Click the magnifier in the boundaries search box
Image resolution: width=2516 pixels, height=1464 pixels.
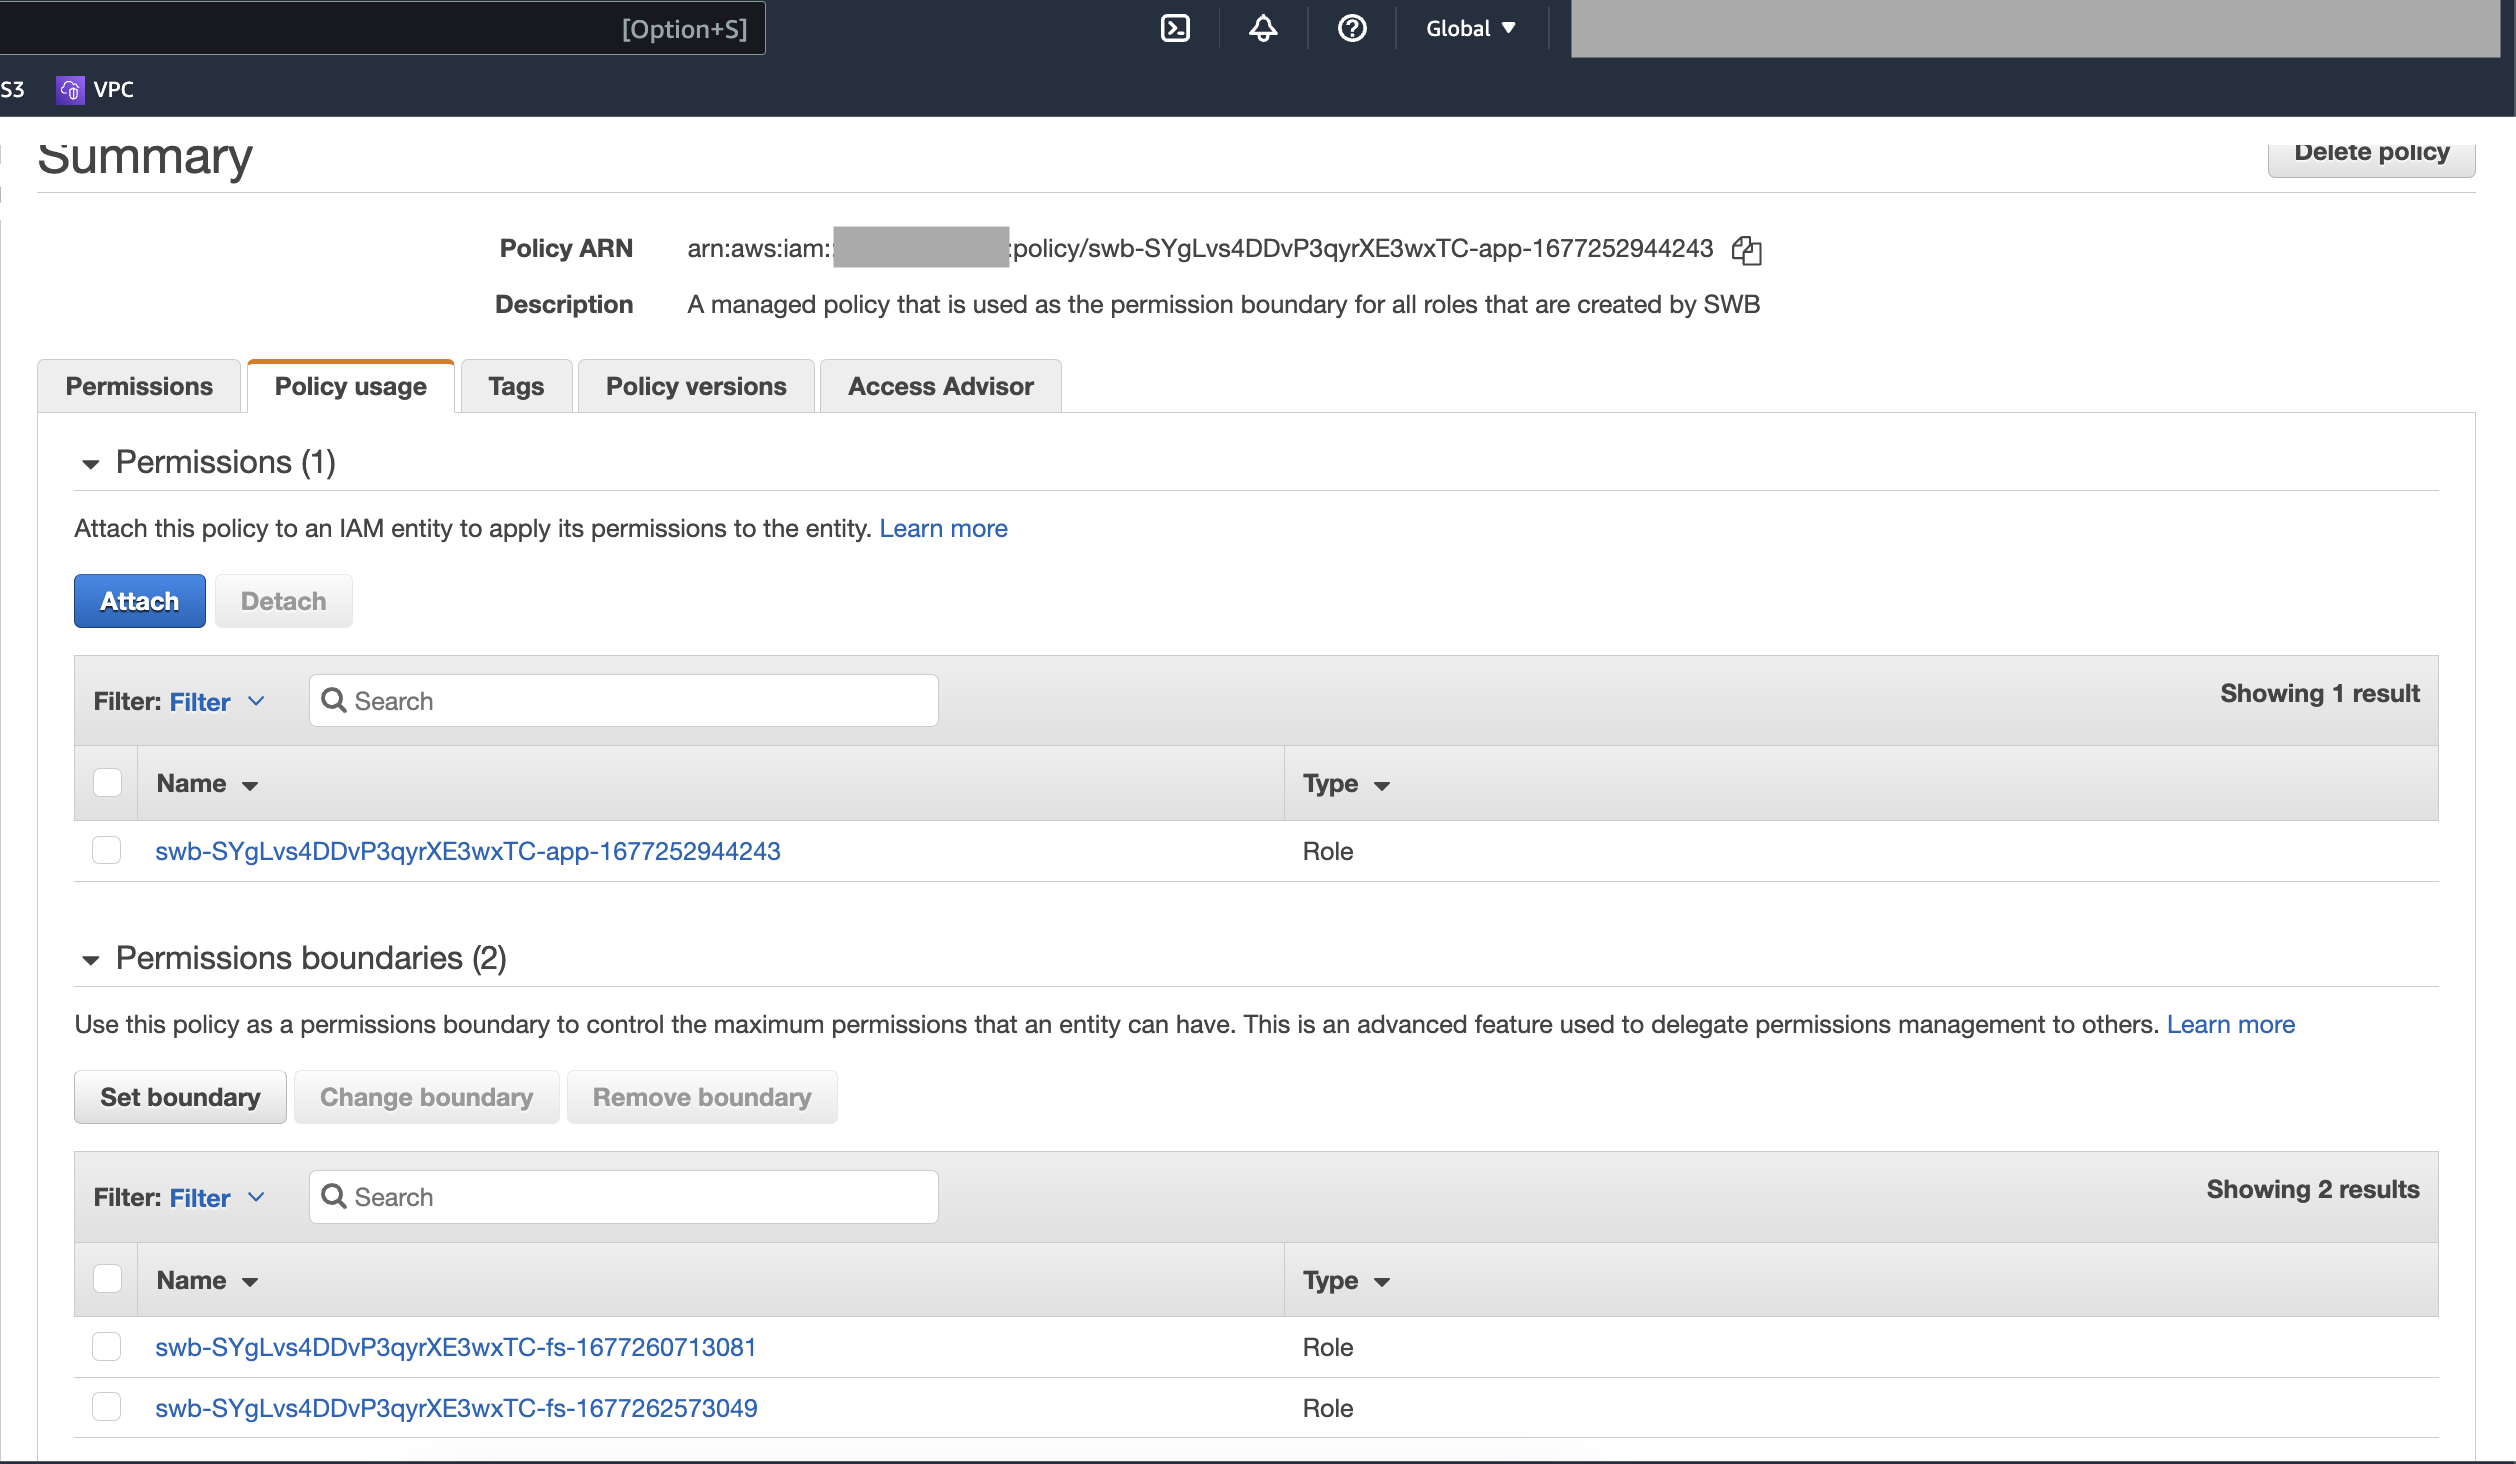pyautogui.click(x=334, y=1196)
